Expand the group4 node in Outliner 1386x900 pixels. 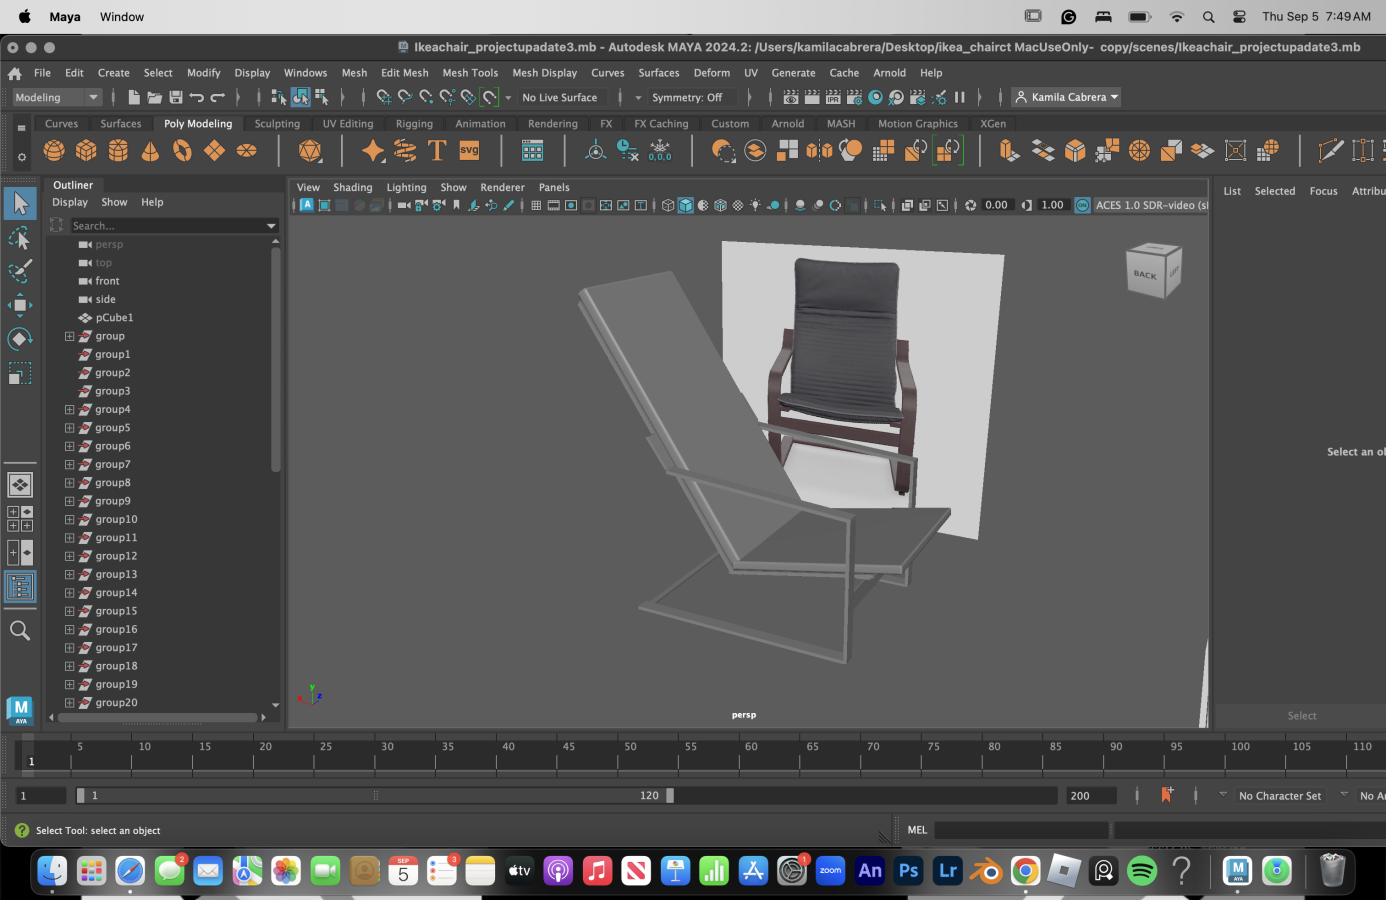69,409
